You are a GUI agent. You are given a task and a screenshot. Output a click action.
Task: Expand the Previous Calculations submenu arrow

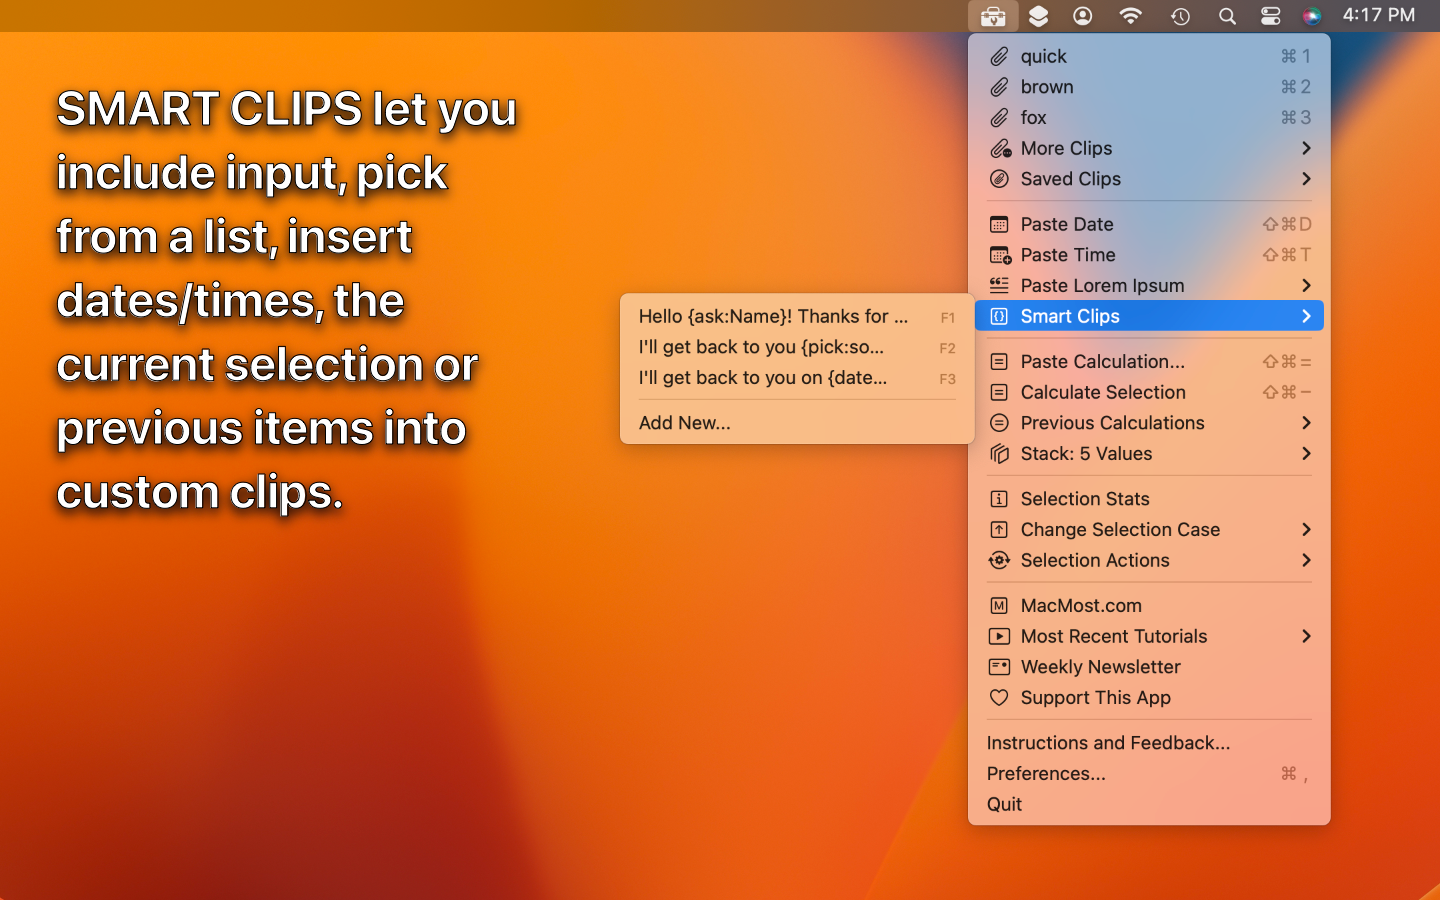[1306, 423]
